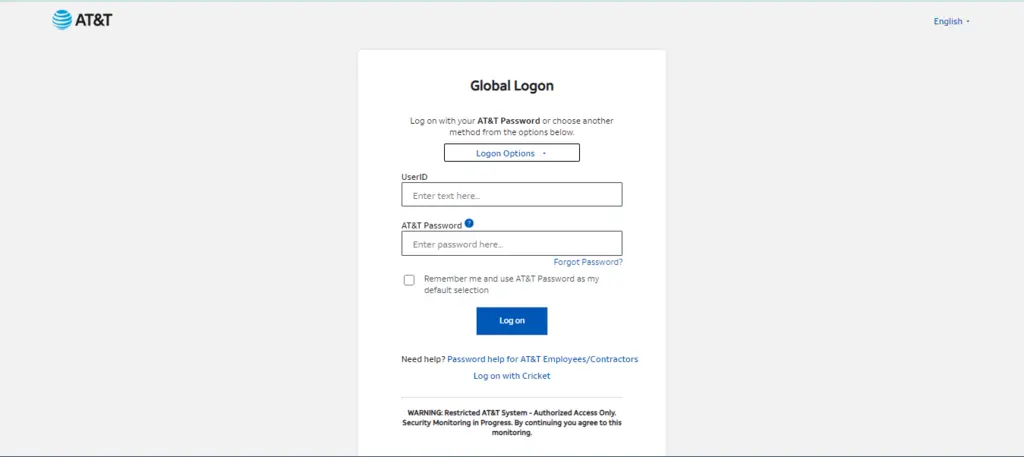Click the UserID field label
The width and height of the screenshot is (1024, 457).
click(x=414, y=177)
